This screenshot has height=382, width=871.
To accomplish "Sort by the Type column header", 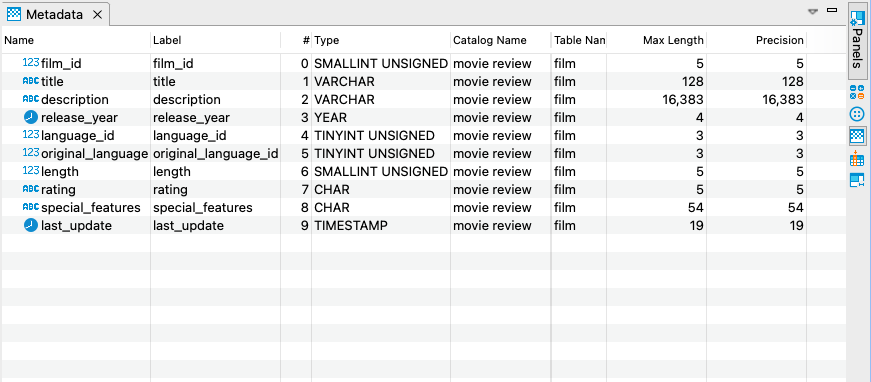I will (x=381, y=41).
